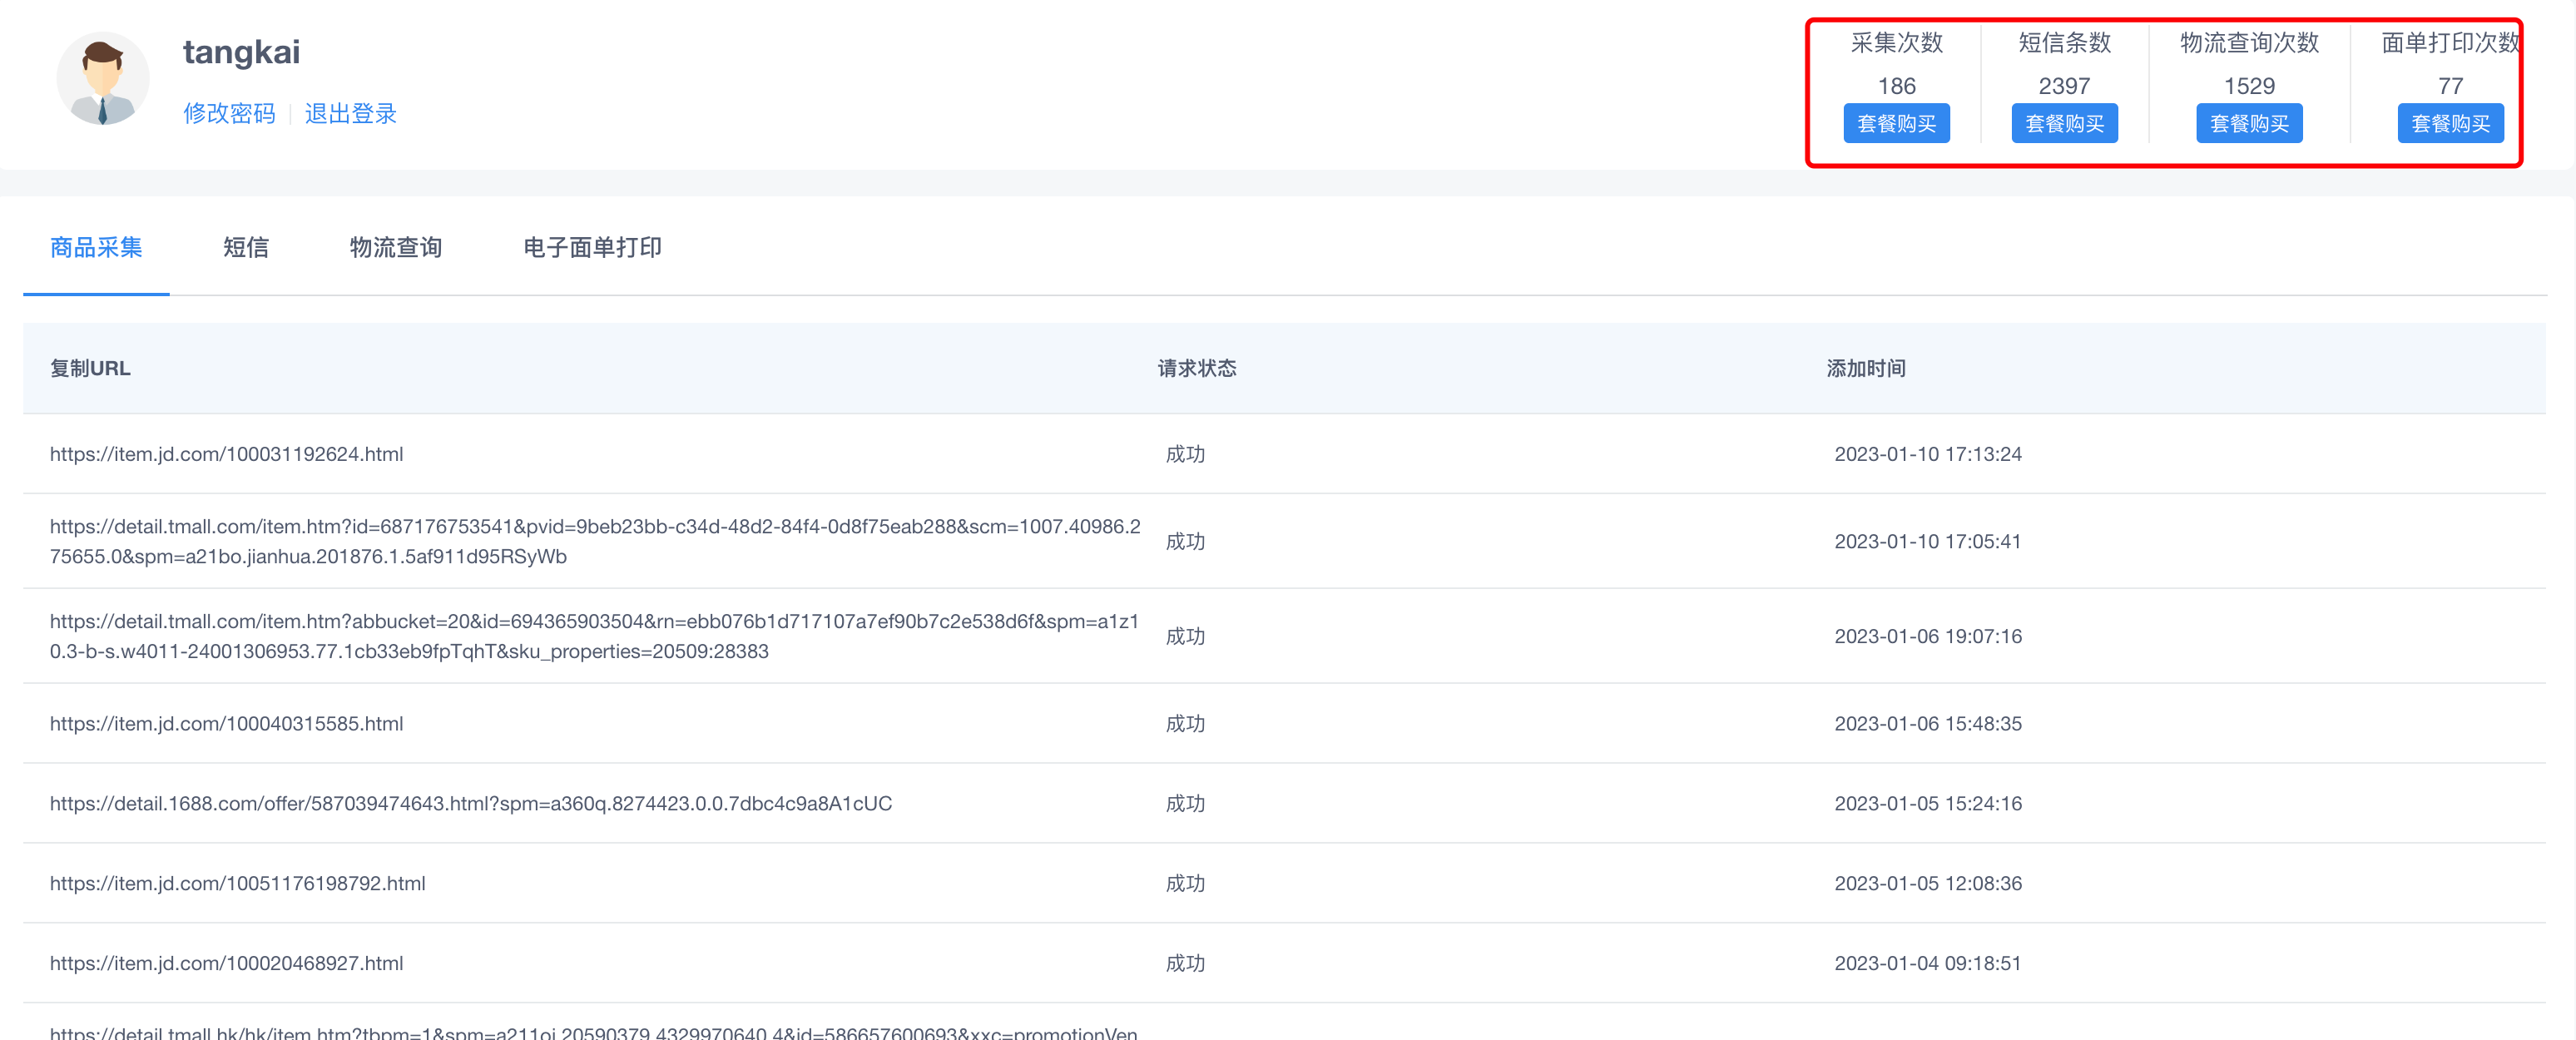Click timestamp 2023-01-10 17:13:24
Image resolution: width=2576 pixels, height=1040 pixels.
pyautogui.click(x=1928, y=454)
